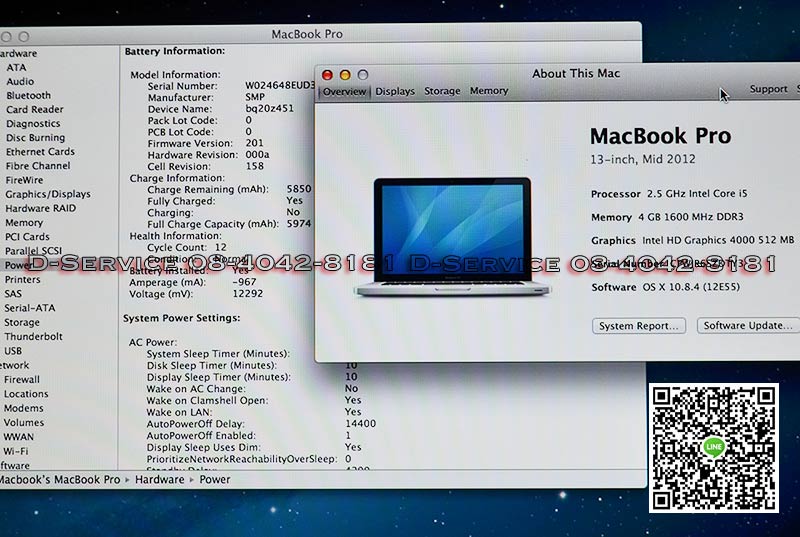
Task: Click Amperage value -967
Action: click(244, 282)
